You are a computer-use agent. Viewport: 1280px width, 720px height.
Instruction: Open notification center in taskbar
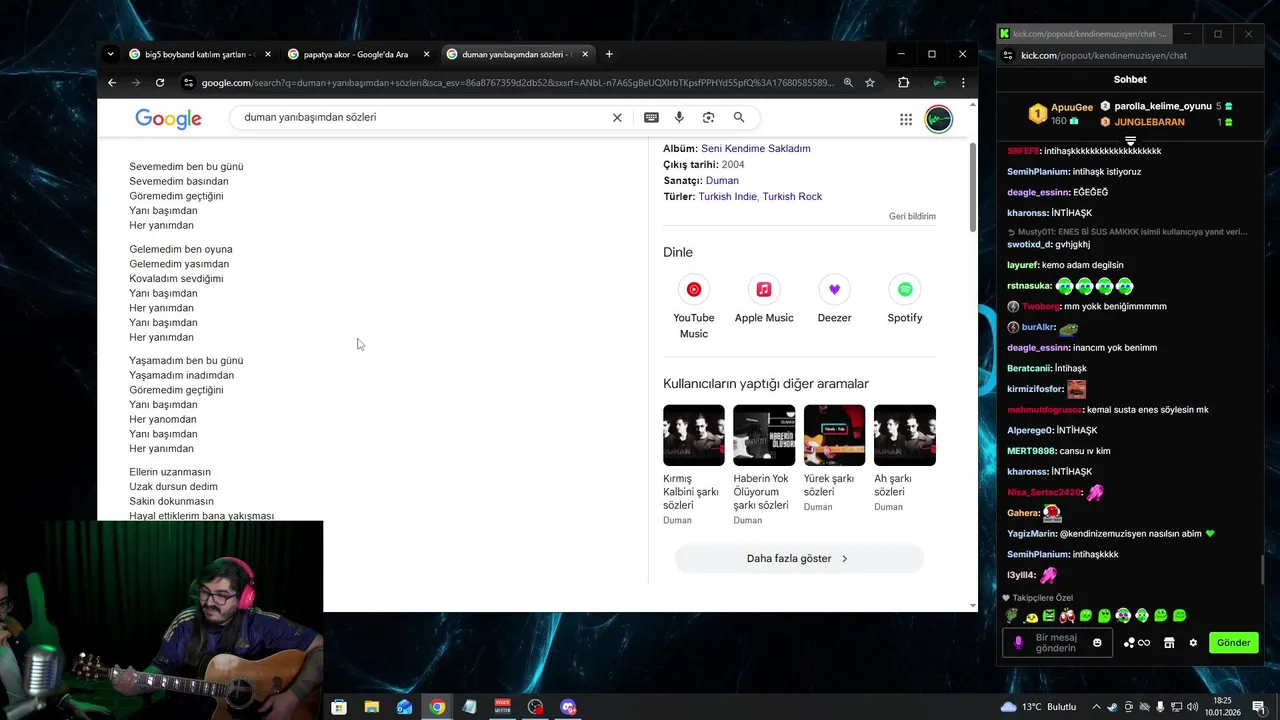coord(1258,707)
